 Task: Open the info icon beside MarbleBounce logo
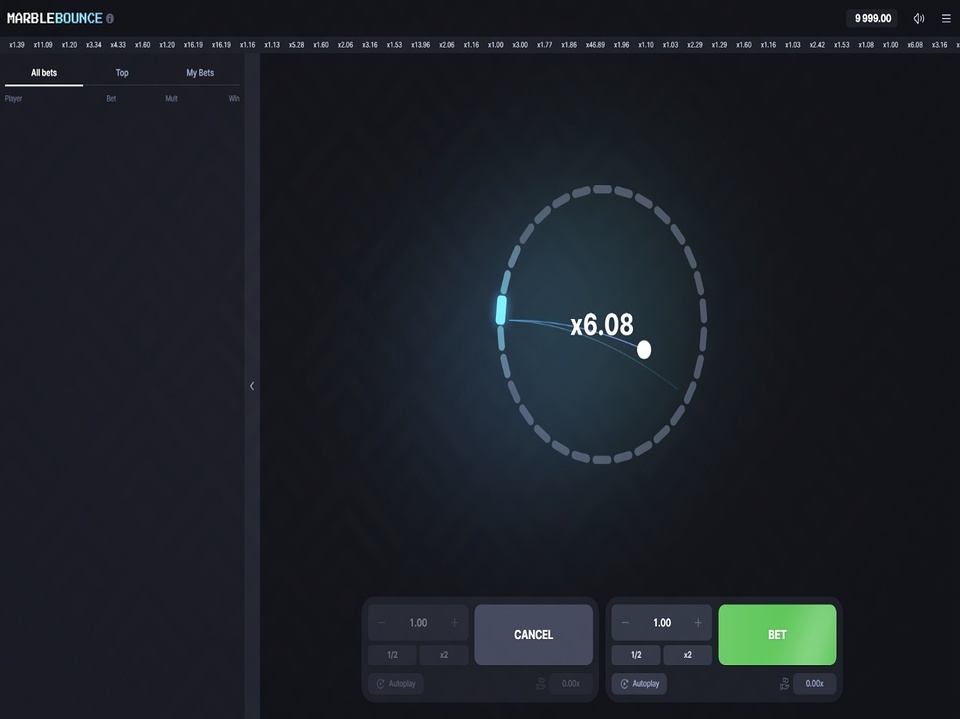[110, 18]
